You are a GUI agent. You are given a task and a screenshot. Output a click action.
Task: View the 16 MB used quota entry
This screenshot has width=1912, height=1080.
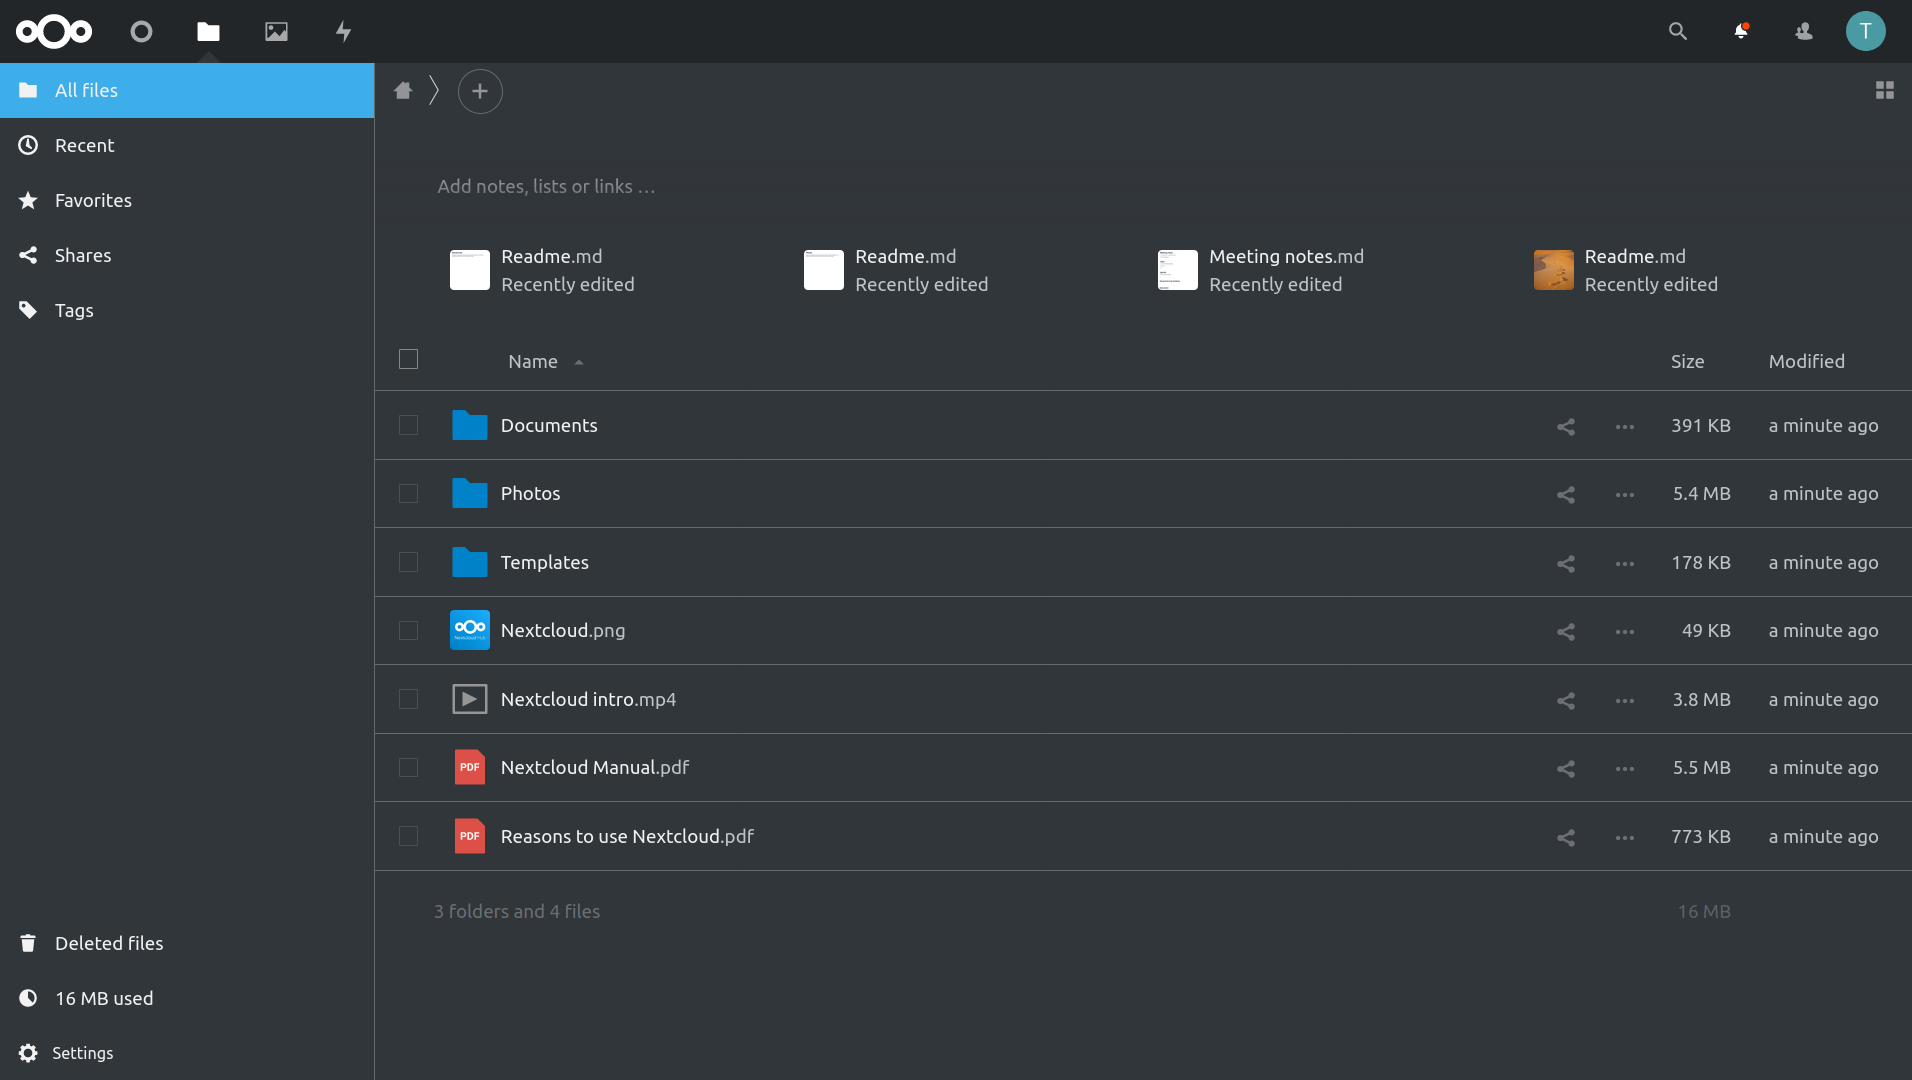(187, 998)
